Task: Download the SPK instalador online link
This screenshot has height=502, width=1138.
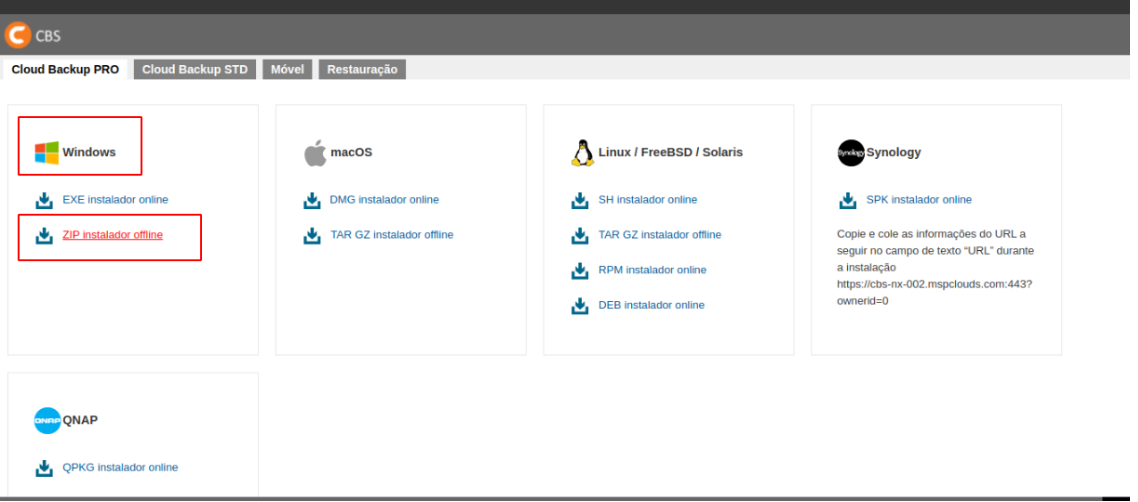Action: tap(919, 199)
